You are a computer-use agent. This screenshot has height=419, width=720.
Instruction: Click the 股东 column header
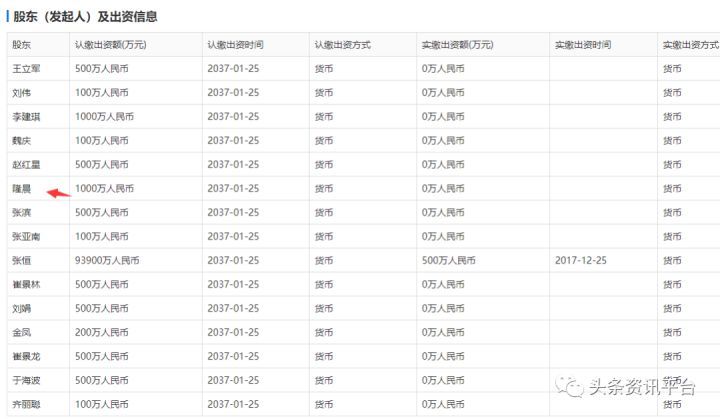tap(22, 45)
